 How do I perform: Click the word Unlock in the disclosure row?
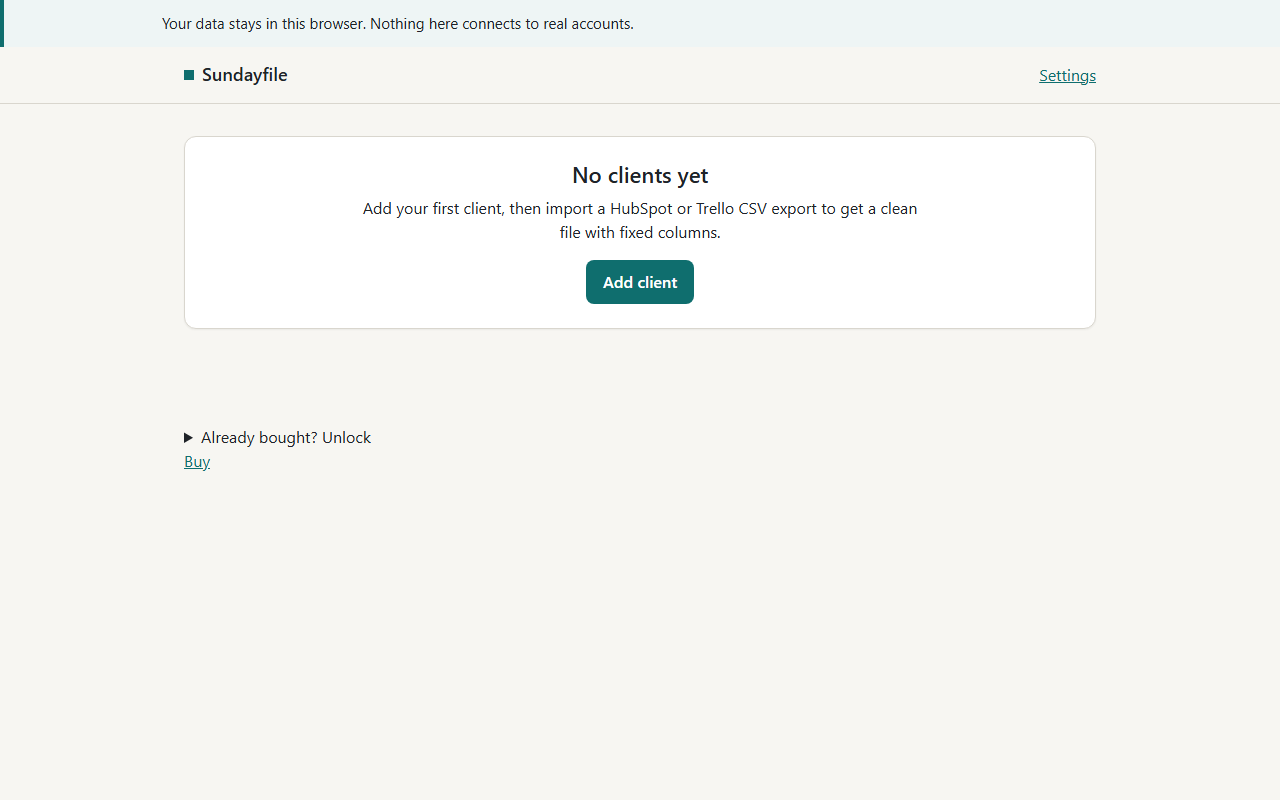coord(346,437)
